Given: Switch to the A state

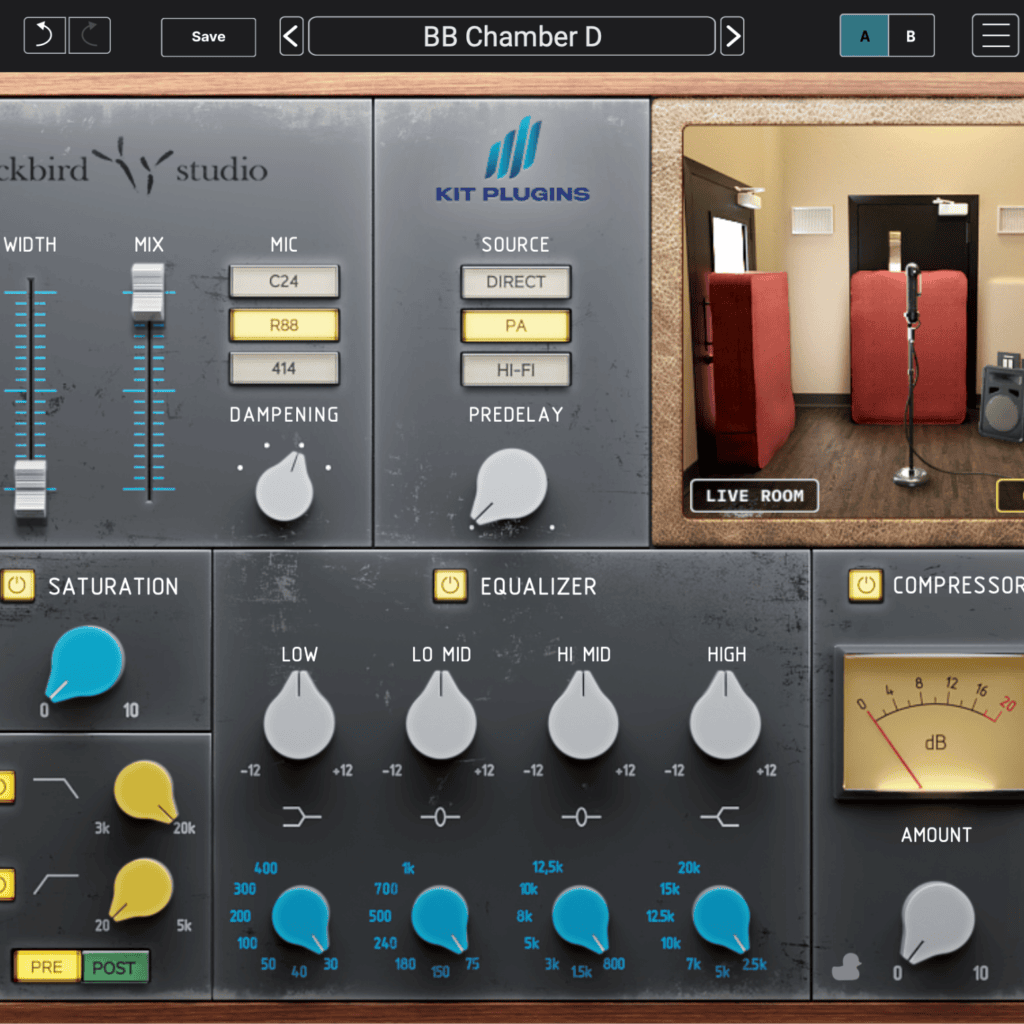Looking at the screenshot, I should pyautogui.click(x=864, y=36).
